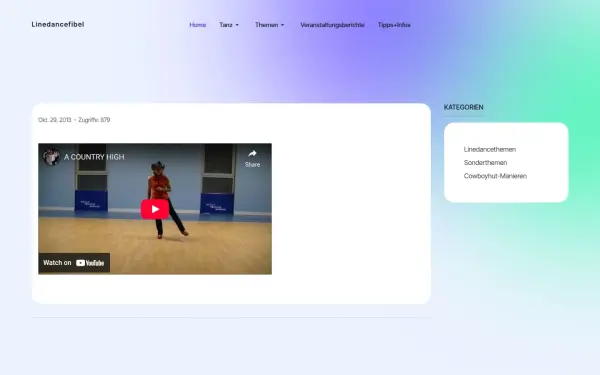Click the Zugriffe: 879 text

tap(94, 120)
